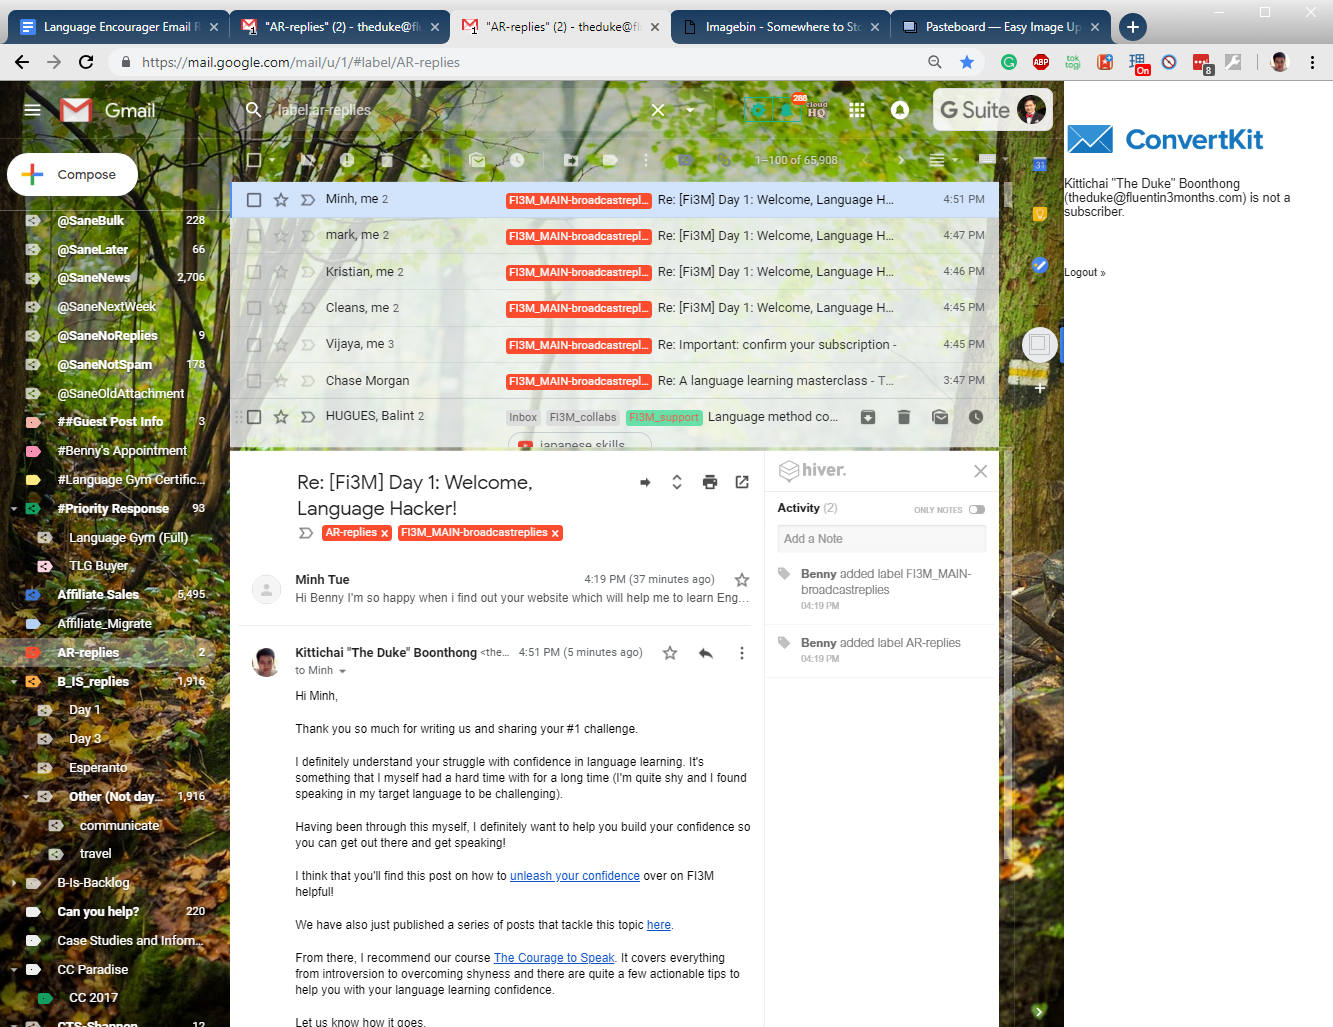Mark HUGUES, Balint email as read
The image size is (1333, 1027).
click(940, 417)
